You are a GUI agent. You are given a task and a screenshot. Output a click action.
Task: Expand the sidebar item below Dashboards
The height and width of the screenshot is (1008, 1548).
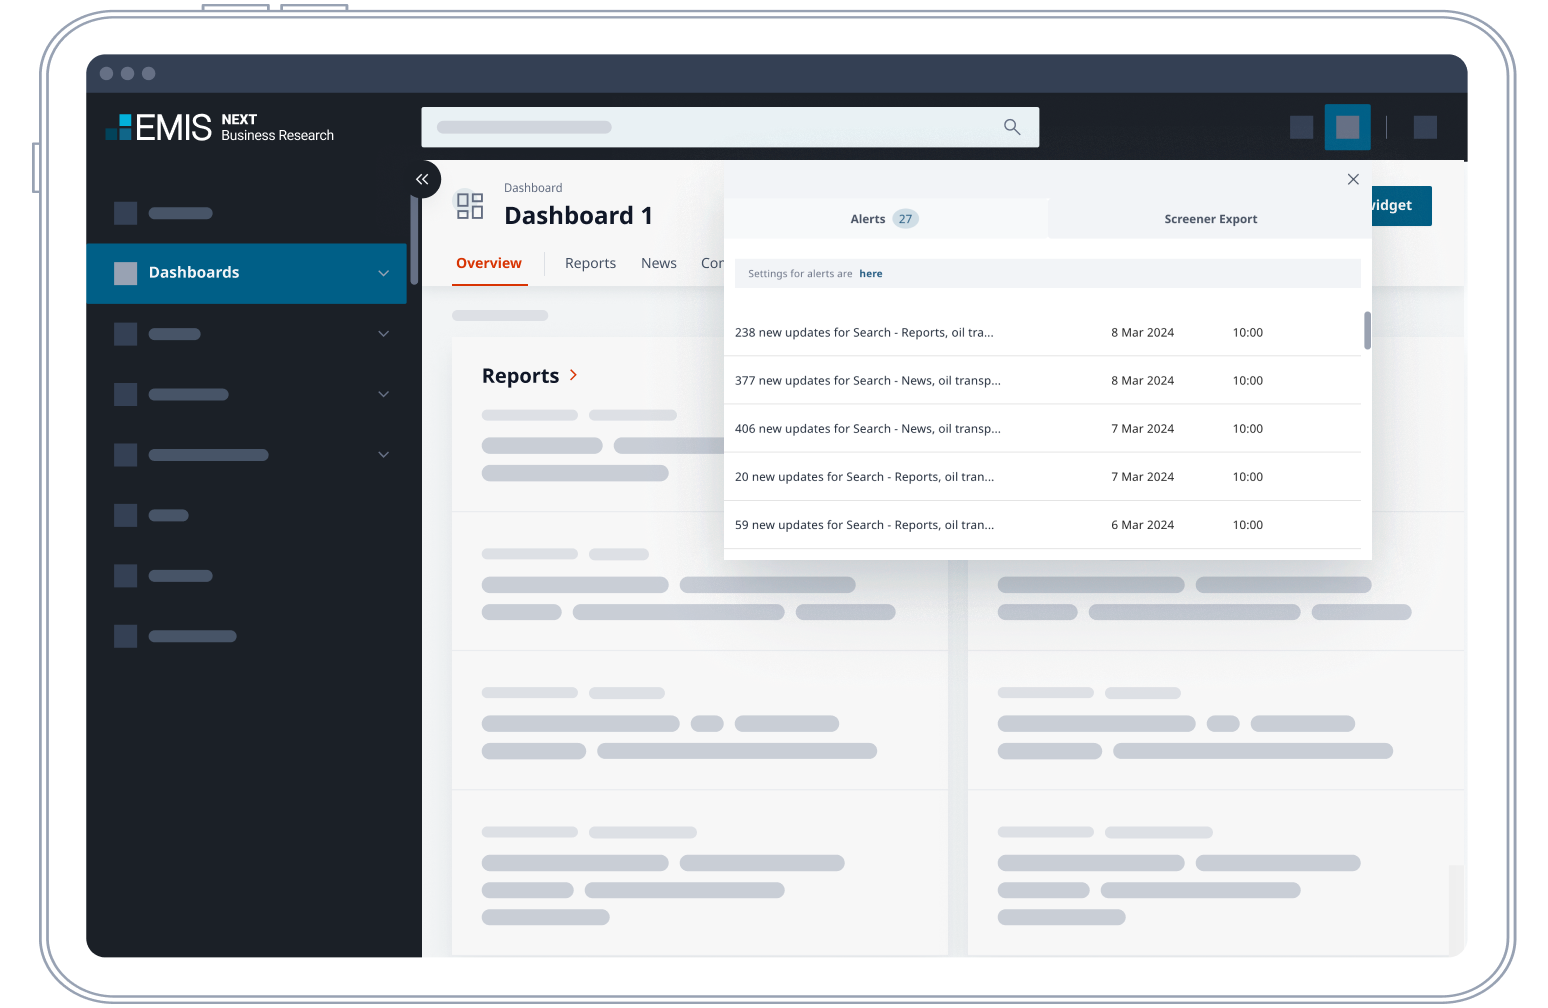tap(383, 334)
